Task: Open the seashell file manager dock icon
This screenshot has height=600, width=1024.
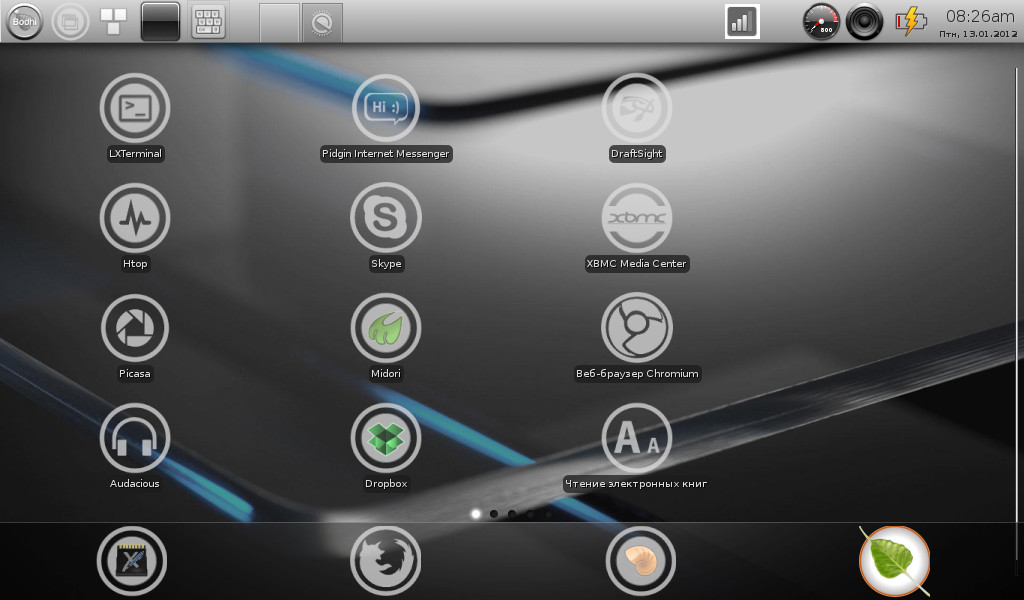Action: point(640,561)
